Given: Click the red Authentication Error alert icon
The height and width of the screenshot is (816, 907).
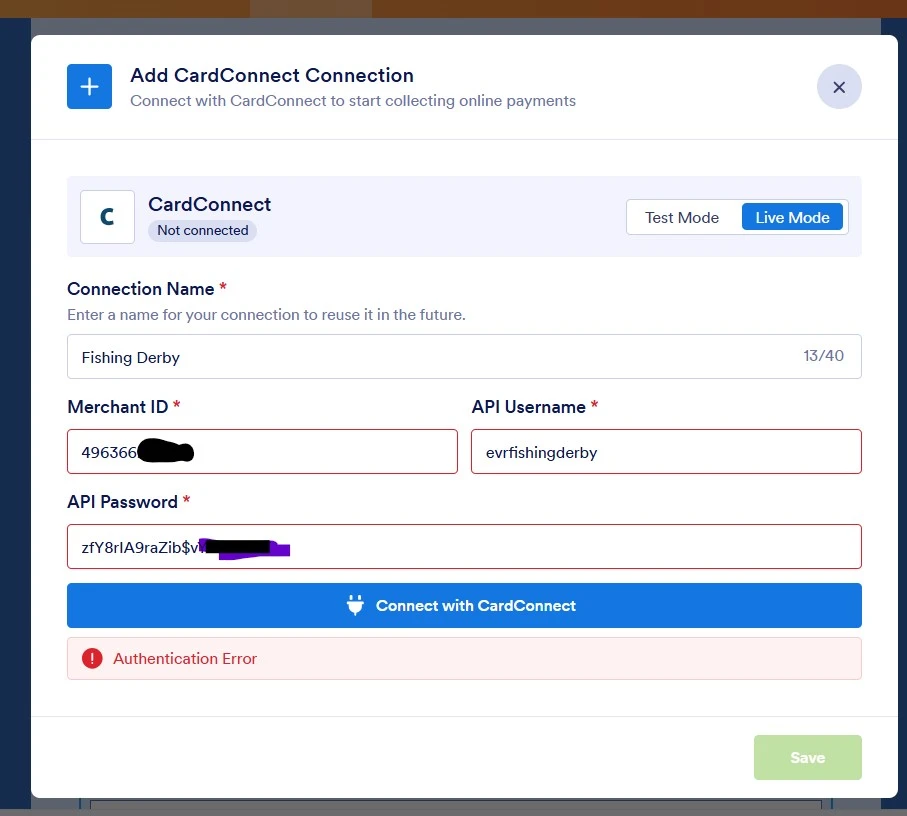Looking at the screenshot, I should [x=92, y=658].
